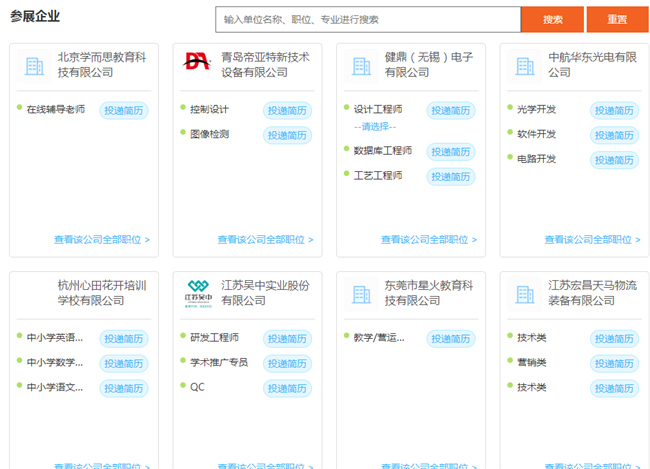This screenshot has width=650, height=469.
Task: Select the 工艺工程师 job title
Action: click(x=378, y=175)
